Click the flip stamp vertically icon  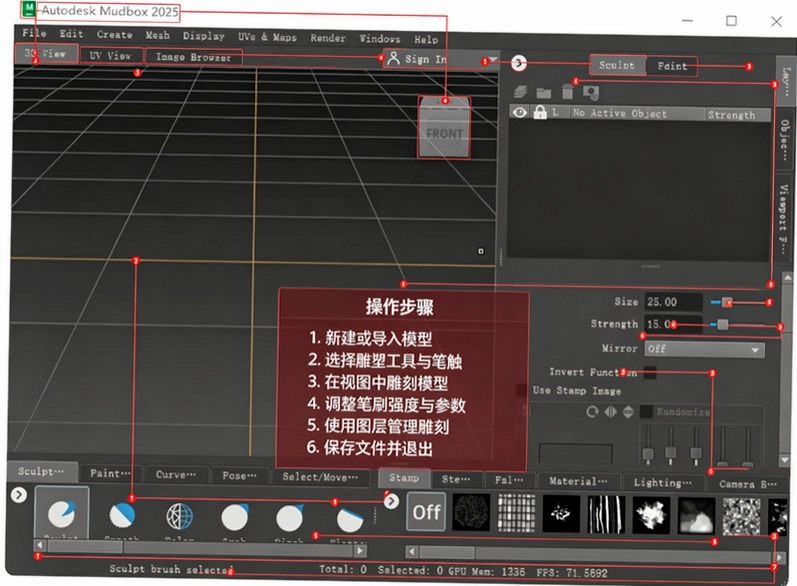click(x=628, y=412)
